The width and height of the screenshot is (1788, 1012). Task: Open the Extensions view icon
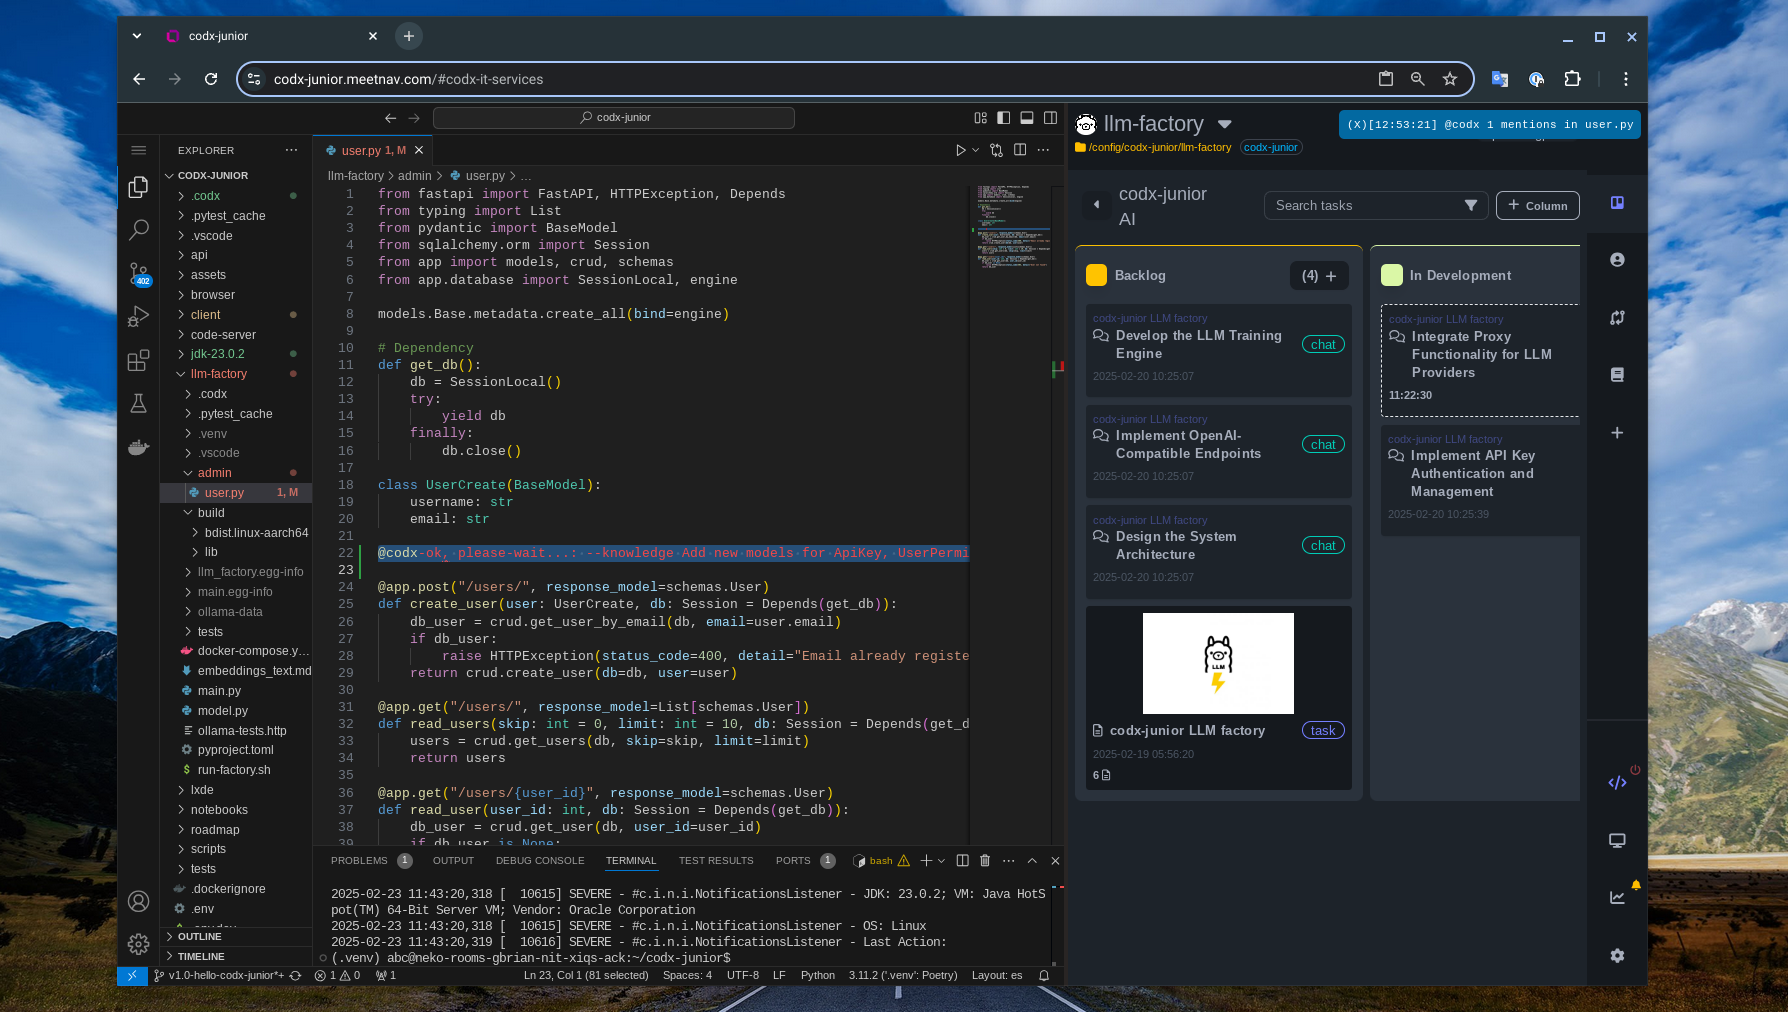(139, 360)
